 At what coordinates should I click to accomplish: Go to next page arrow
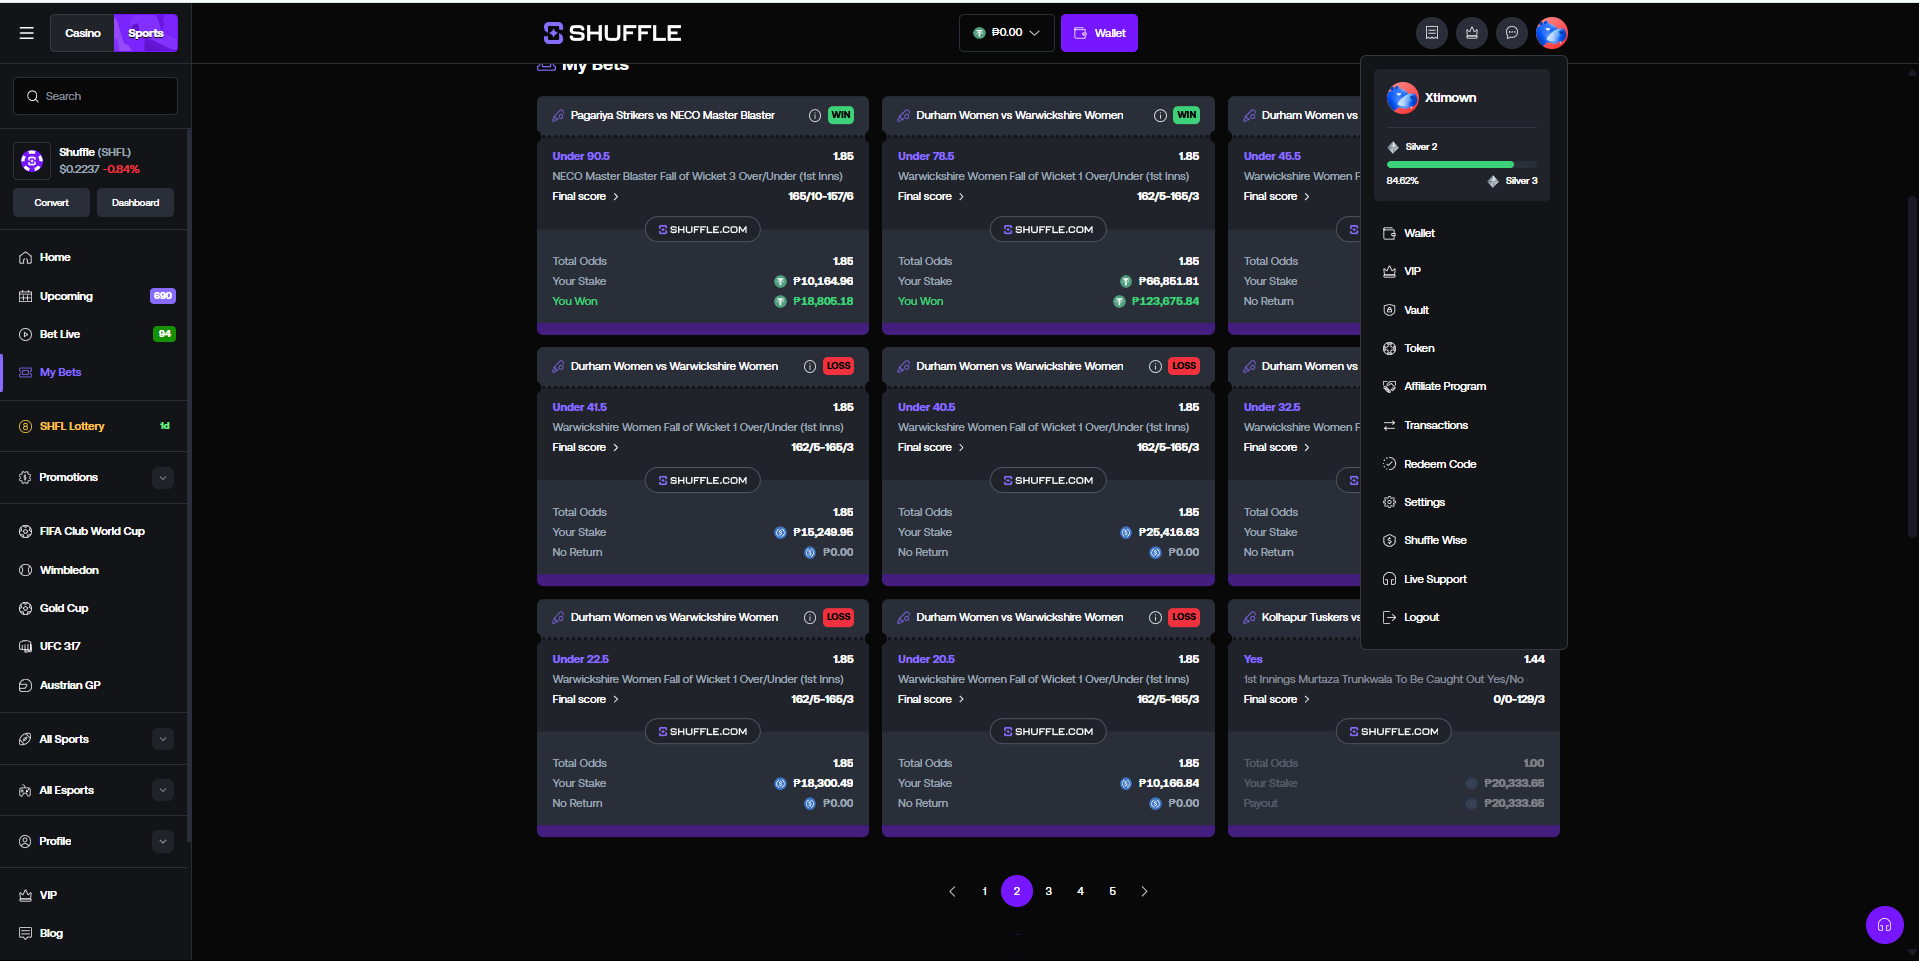coord(1145,891)
